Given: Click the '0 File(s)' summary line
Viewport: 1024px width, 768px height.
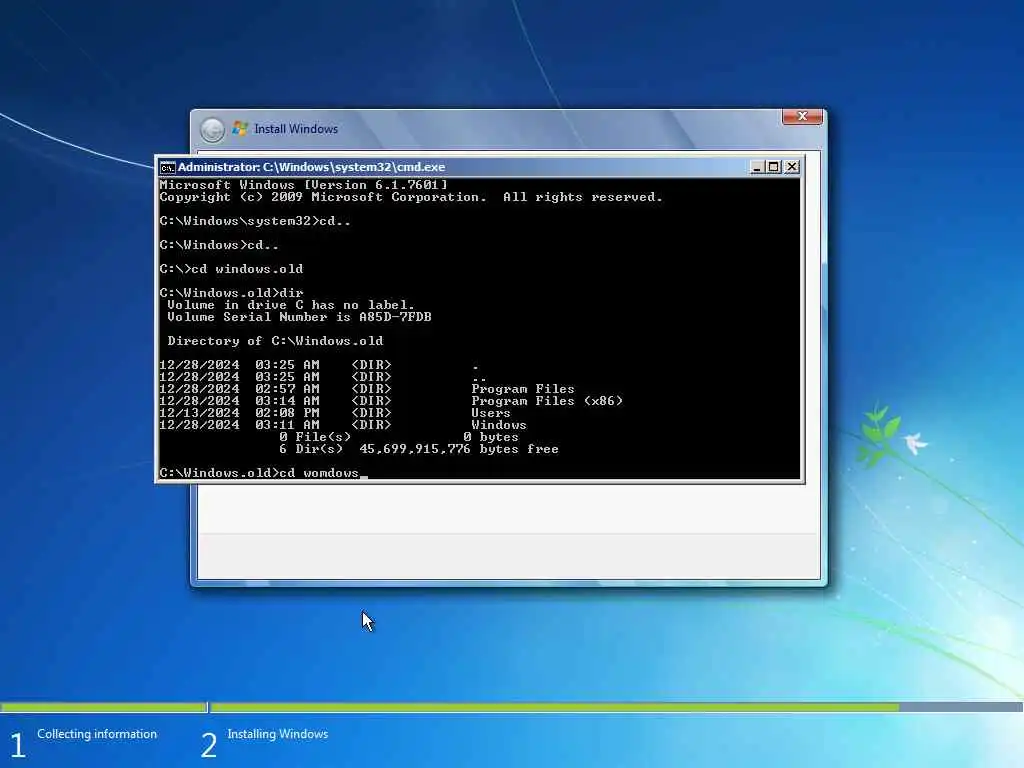Looking at the screenshot, I should coord(398,437).
